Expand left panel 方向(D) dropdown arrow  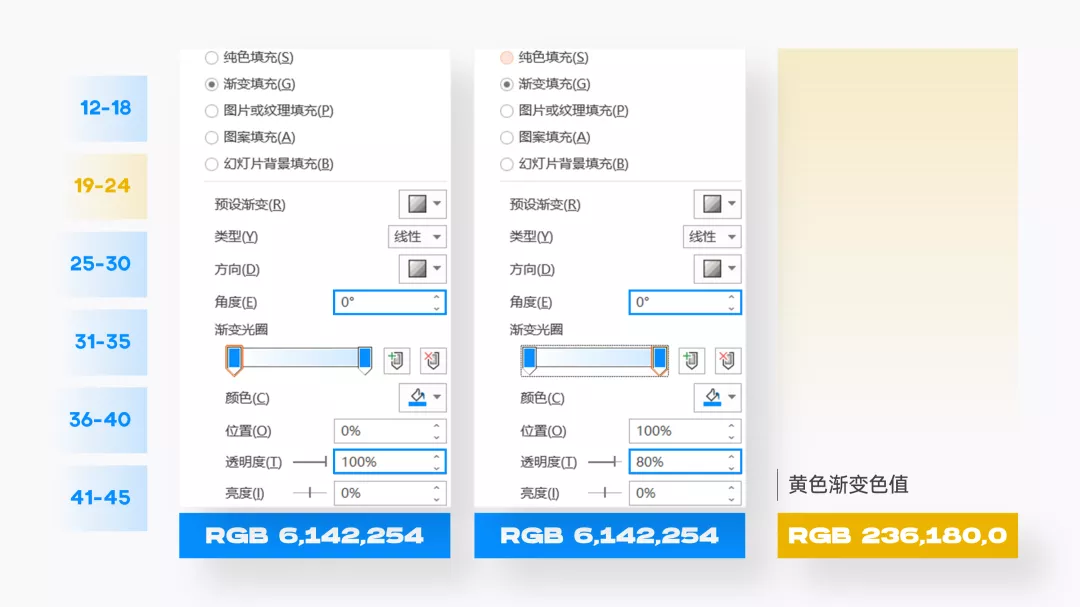(437, 269)
